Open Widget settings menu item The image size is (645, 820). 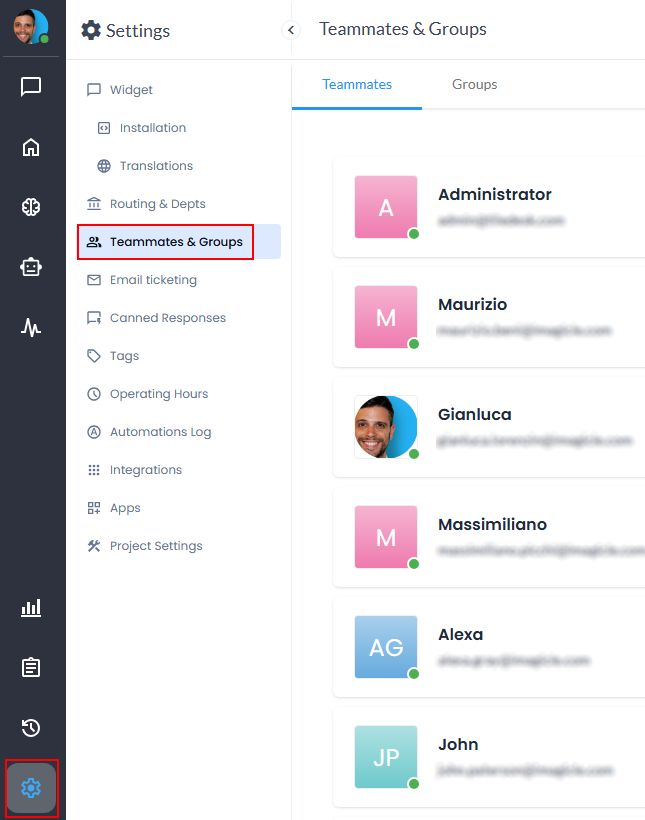tap(131, 90)
